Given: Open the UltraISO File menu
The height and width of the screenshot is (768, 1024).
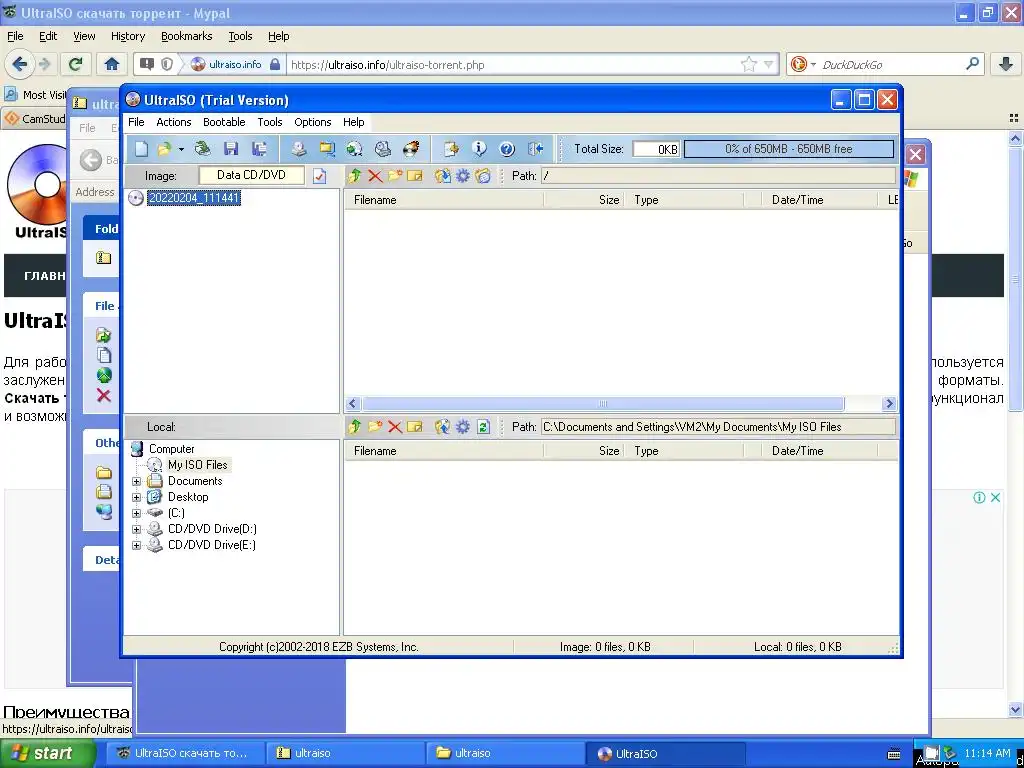Looking at the screenshot, I should tap(136, 122).
